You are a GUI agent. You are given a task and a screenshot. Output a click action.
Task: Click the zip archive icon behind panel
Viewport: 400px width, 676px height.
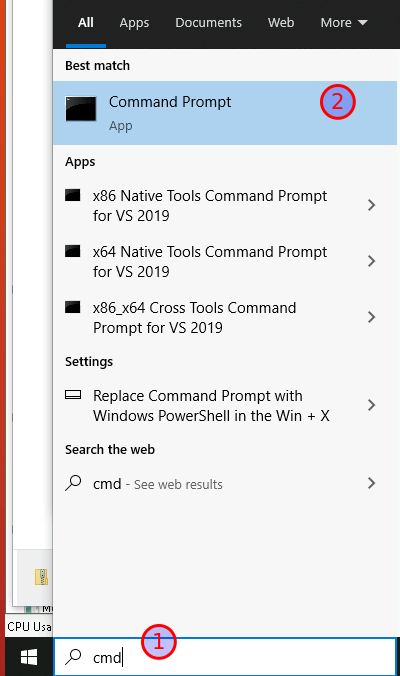coord(41,577)
